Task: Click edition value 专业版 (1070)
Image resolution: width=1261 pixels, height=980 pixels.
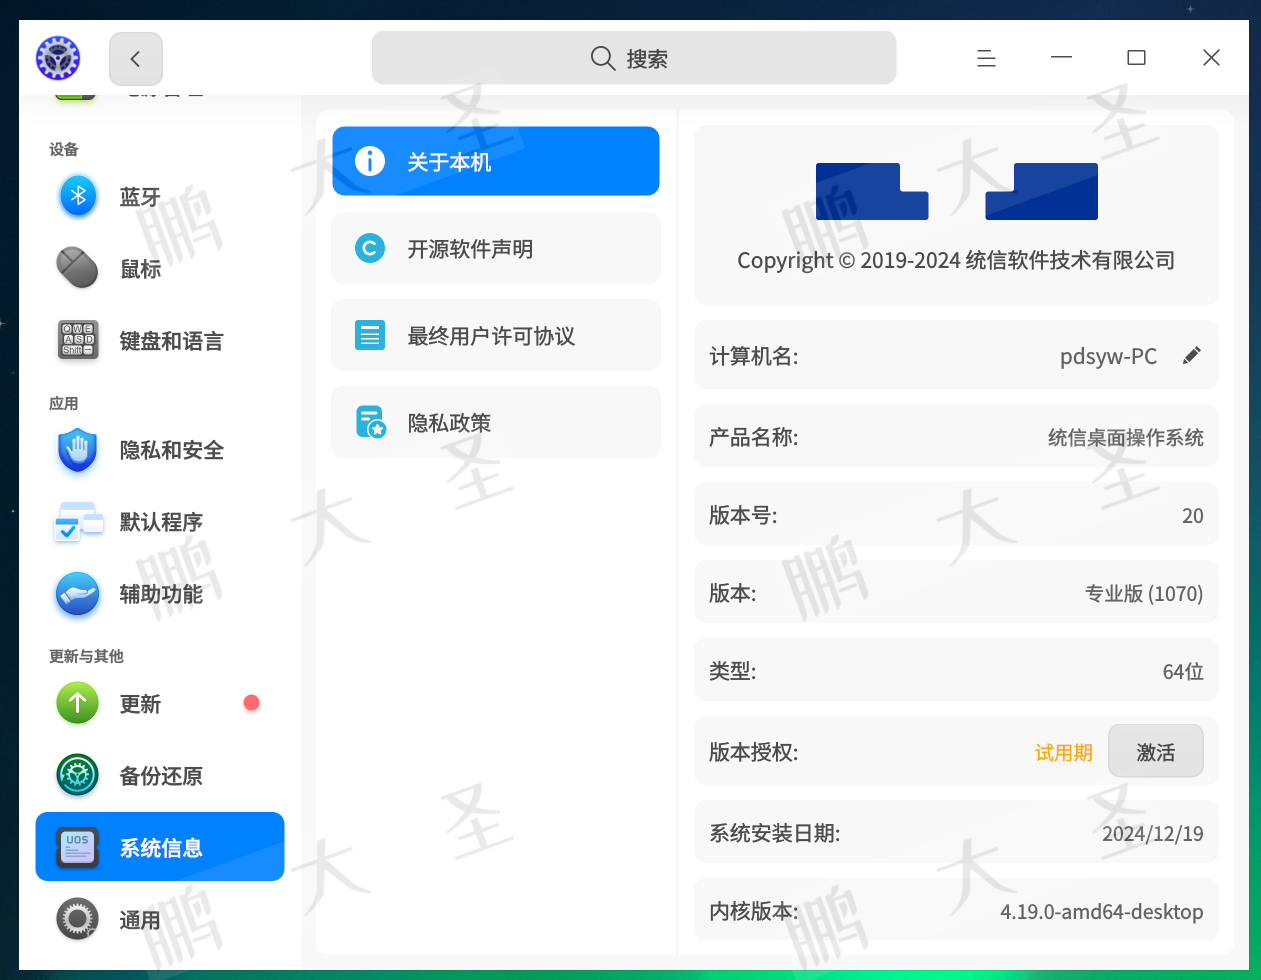Action: point(1144,593)
